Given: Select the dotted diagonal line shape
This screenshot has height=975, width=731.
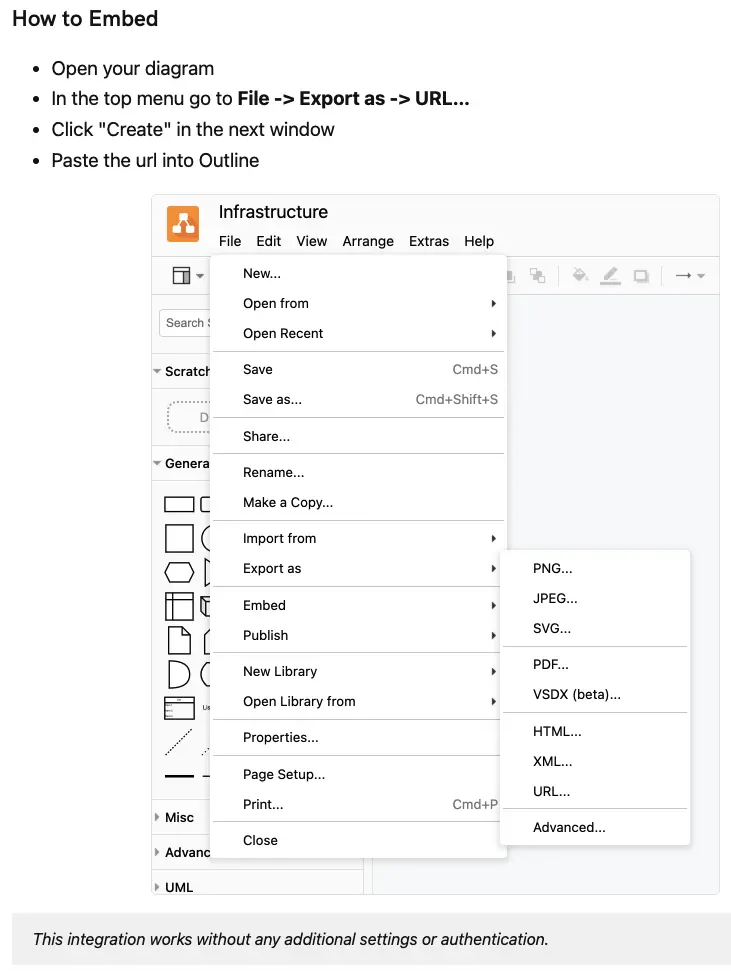Looking at the screenshot, I should 179,741.
